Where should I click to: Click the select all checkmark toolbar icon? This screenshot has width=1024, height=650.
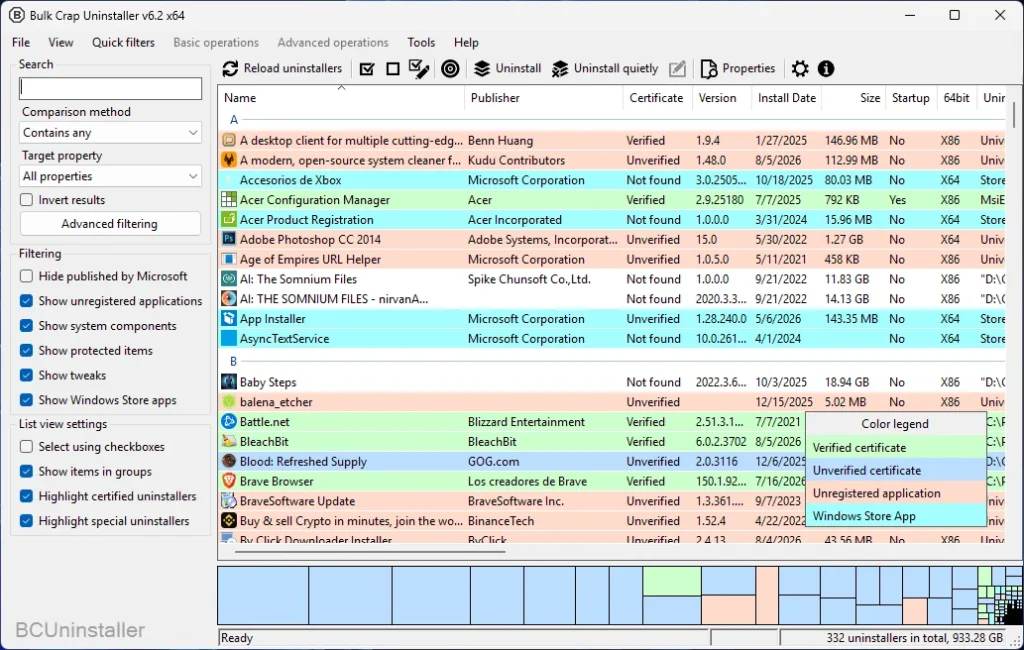click(367, 69)
